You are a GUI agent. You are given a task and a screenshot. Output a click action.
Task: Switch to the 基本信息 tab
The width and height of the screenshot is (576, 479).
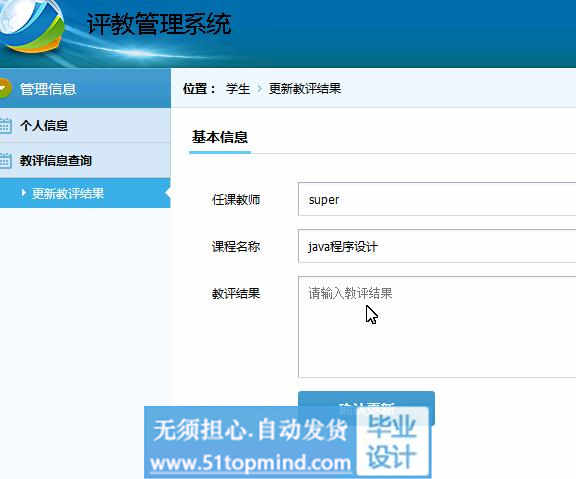(x=220, y=137)
